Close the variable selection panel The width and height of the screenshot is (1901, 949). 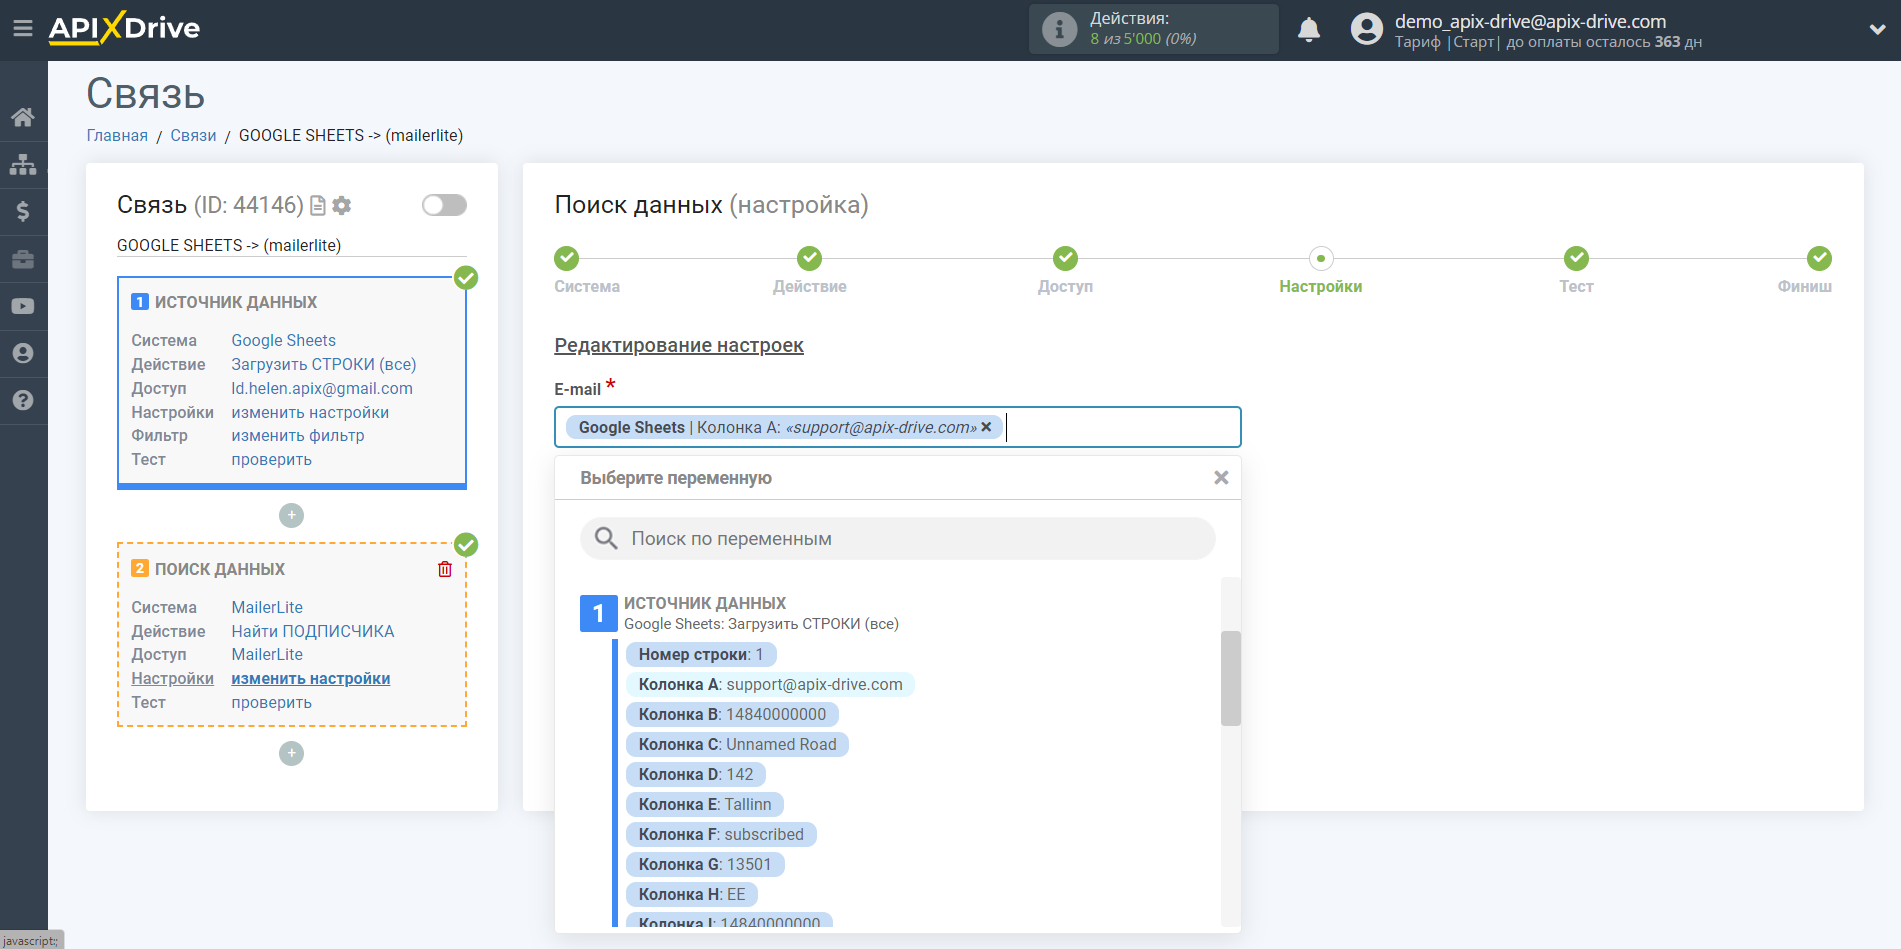click(x=1221, y=478)
